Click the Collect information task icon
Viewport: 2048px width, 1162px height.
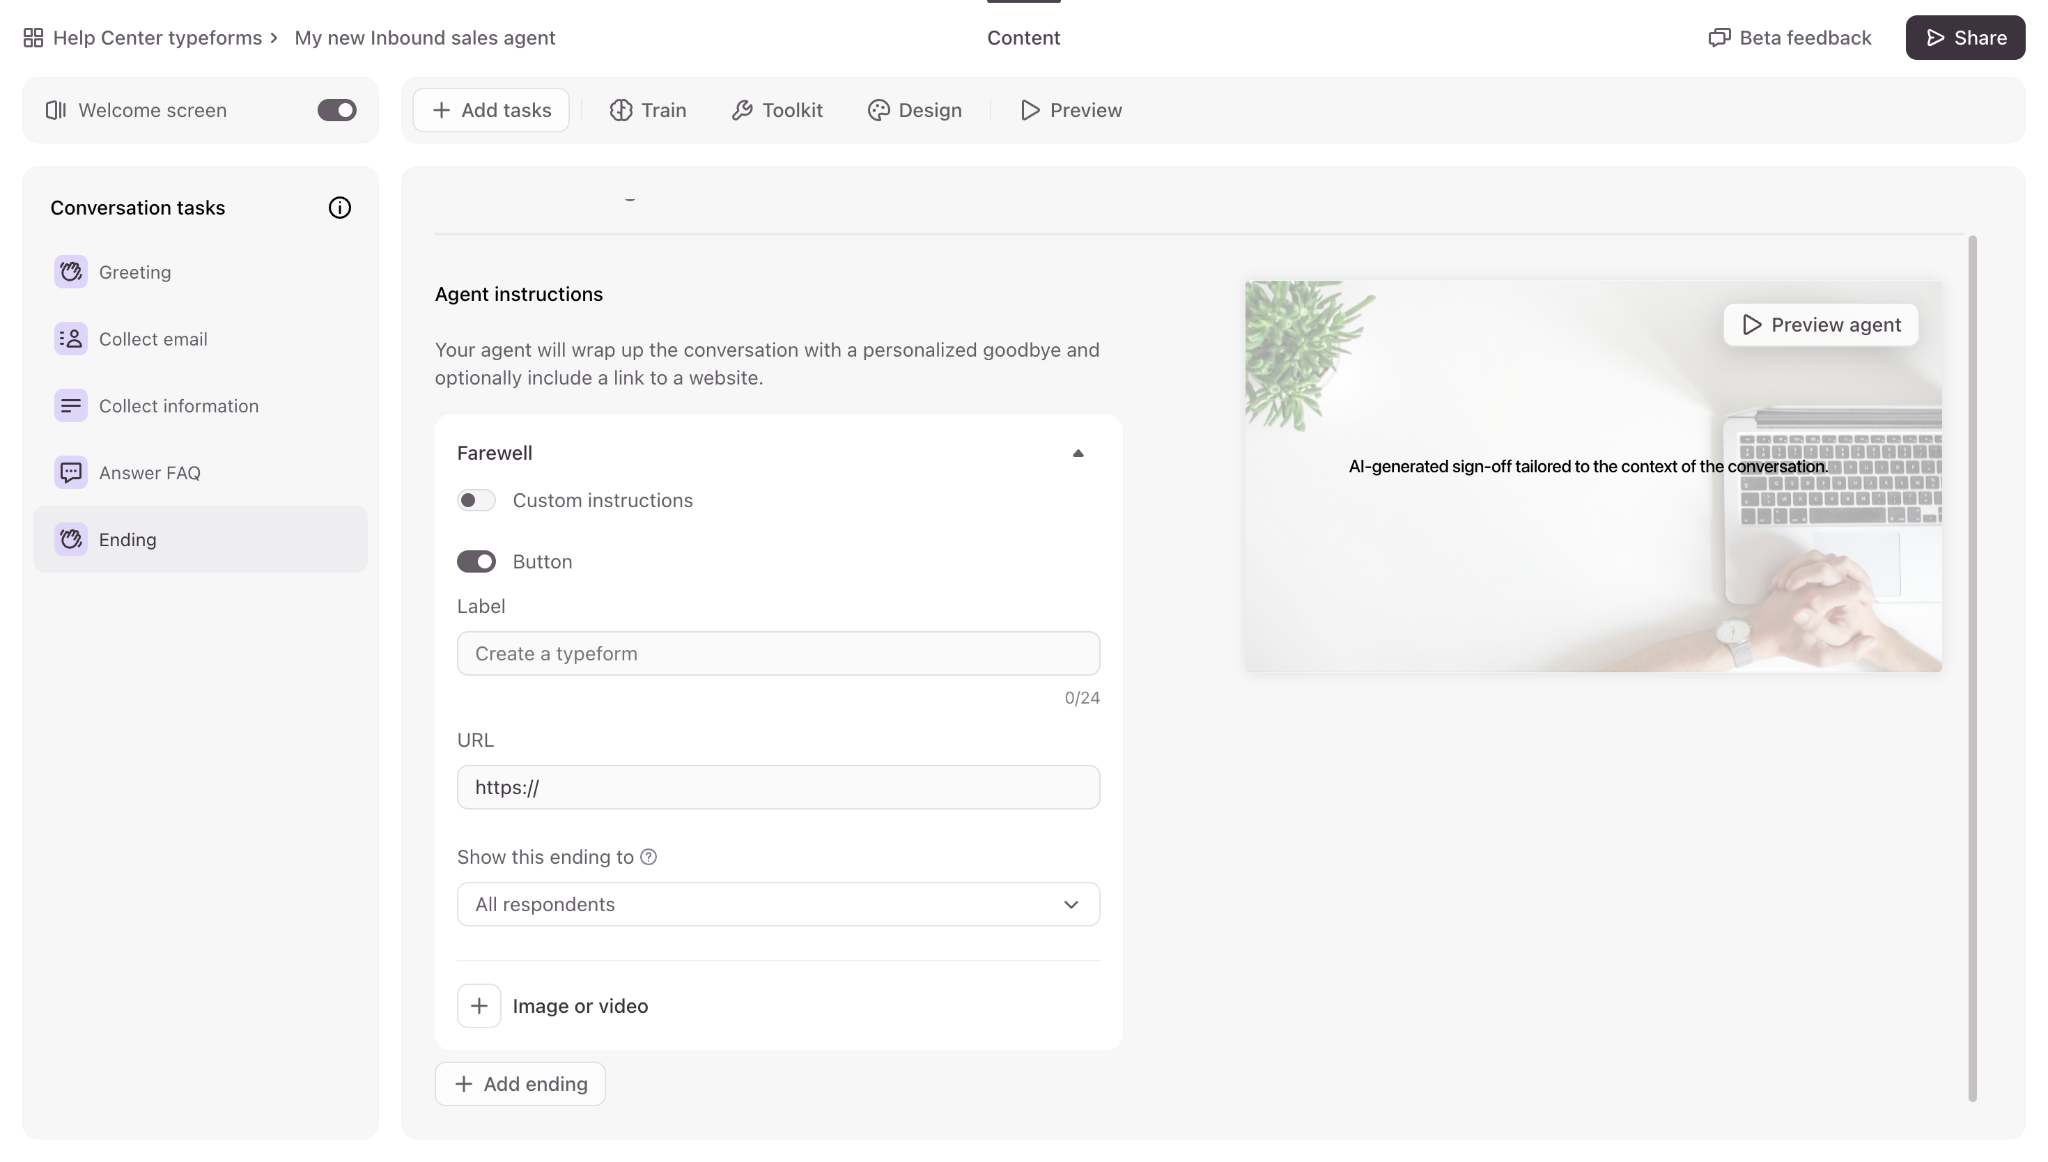pyautogui.click(x=71, y=406)
